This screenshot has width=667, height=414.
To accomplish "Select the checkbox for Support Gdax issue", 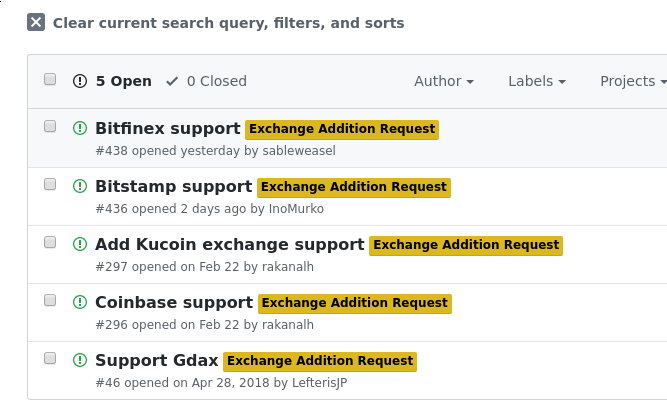I will pyautogui.click(x=50, y=358).
